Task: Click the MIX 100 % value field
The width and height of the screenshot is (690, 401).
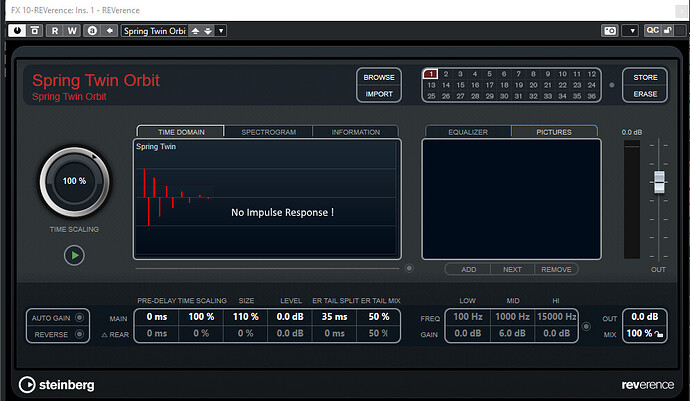Action: click(x=639, y=334)
